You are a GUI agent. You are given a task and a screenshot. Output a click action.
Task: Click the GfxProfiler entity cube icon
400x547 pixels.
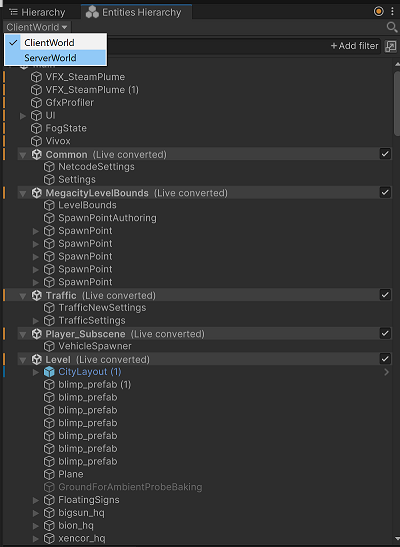click(37, 103)
